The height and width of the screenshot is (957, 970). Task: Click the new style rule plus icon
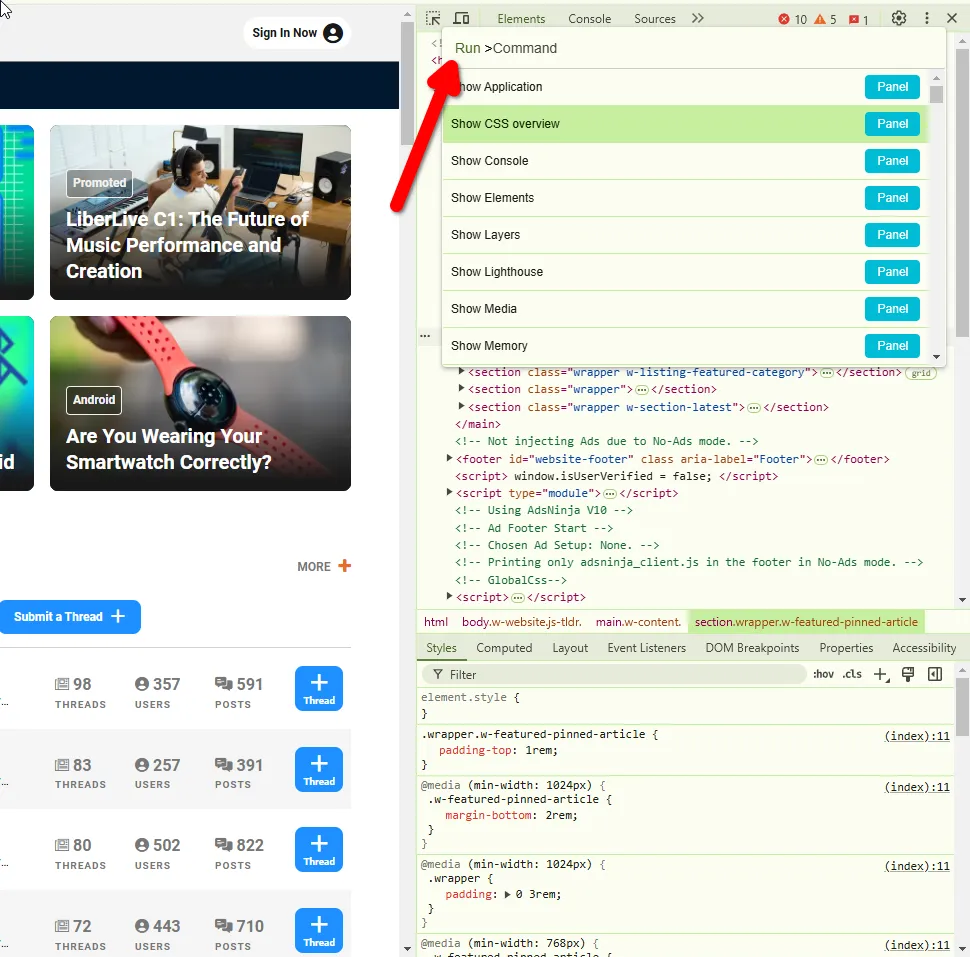pyautogui.click(x=880, y=675)
